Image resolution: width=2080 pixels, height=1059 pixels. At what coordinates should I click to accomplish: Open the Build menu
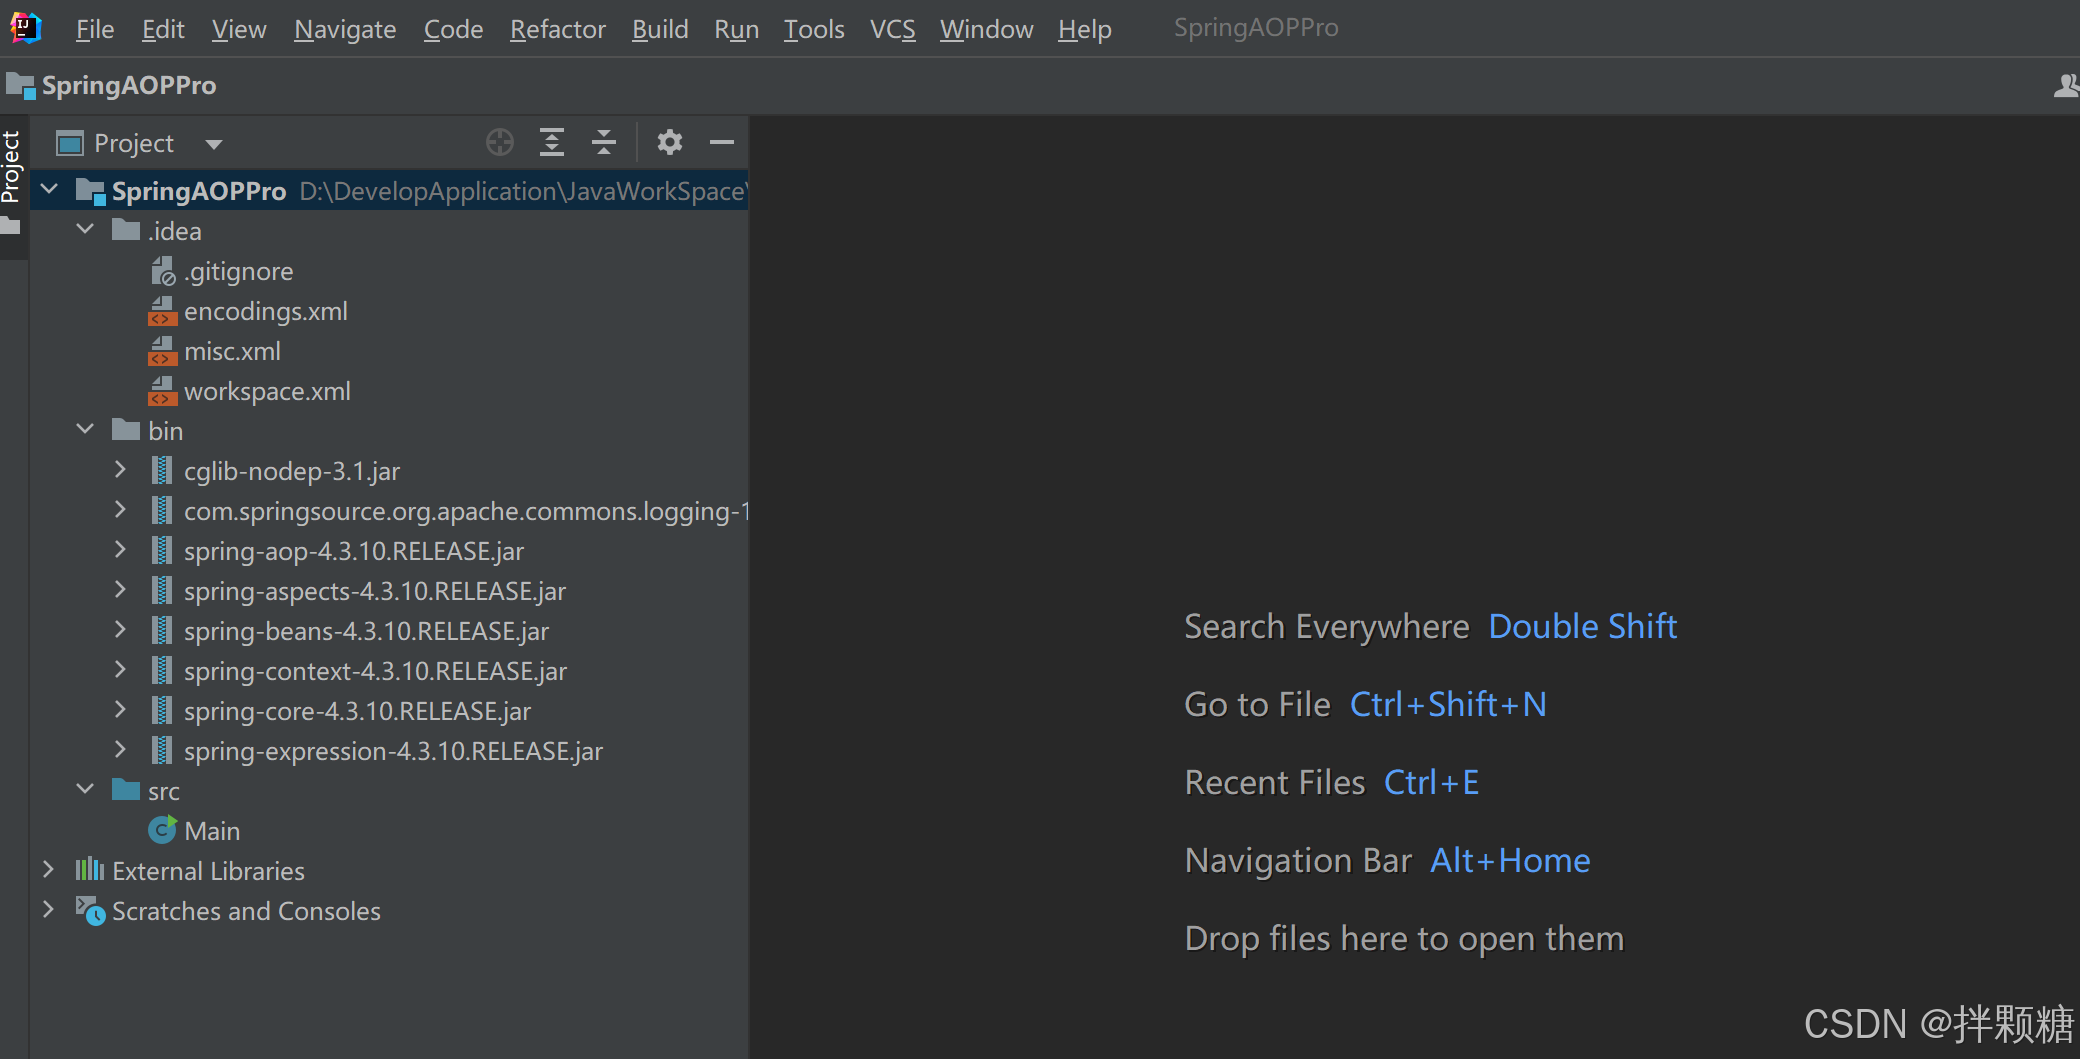pos(660,30)
